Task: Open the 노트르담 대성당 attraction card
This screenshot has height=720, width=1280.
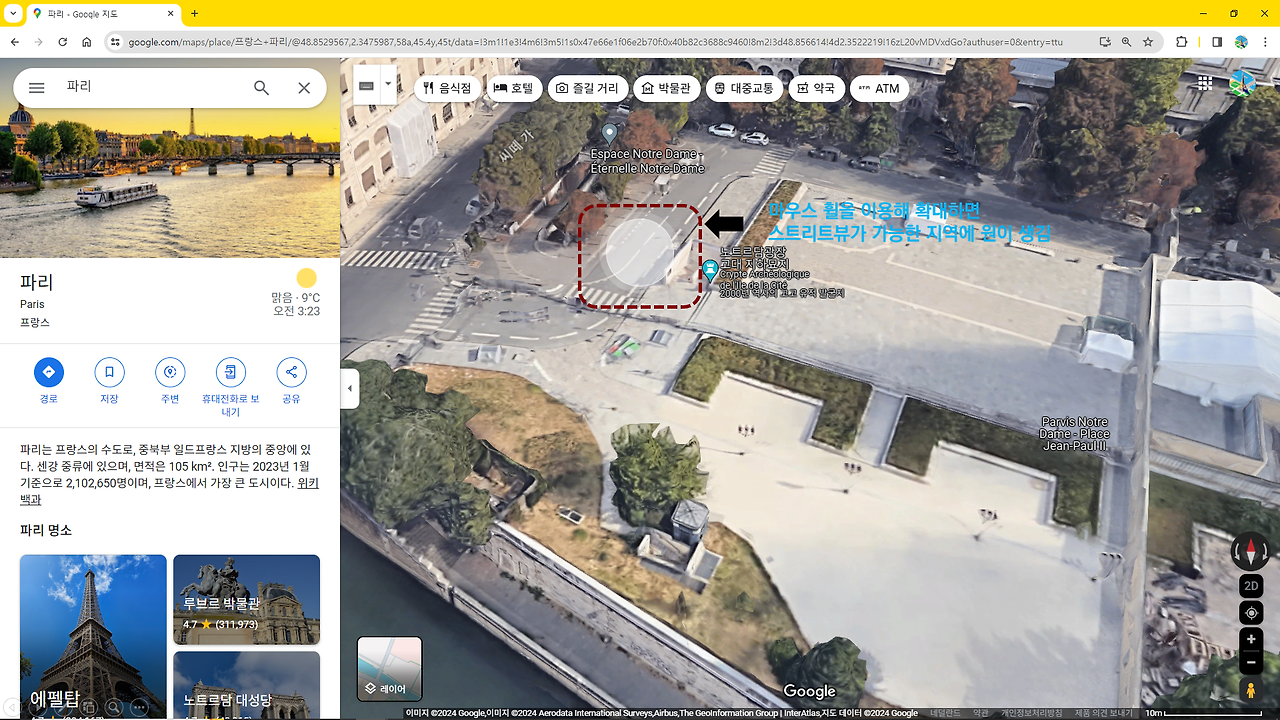Action: click(247, 686)
